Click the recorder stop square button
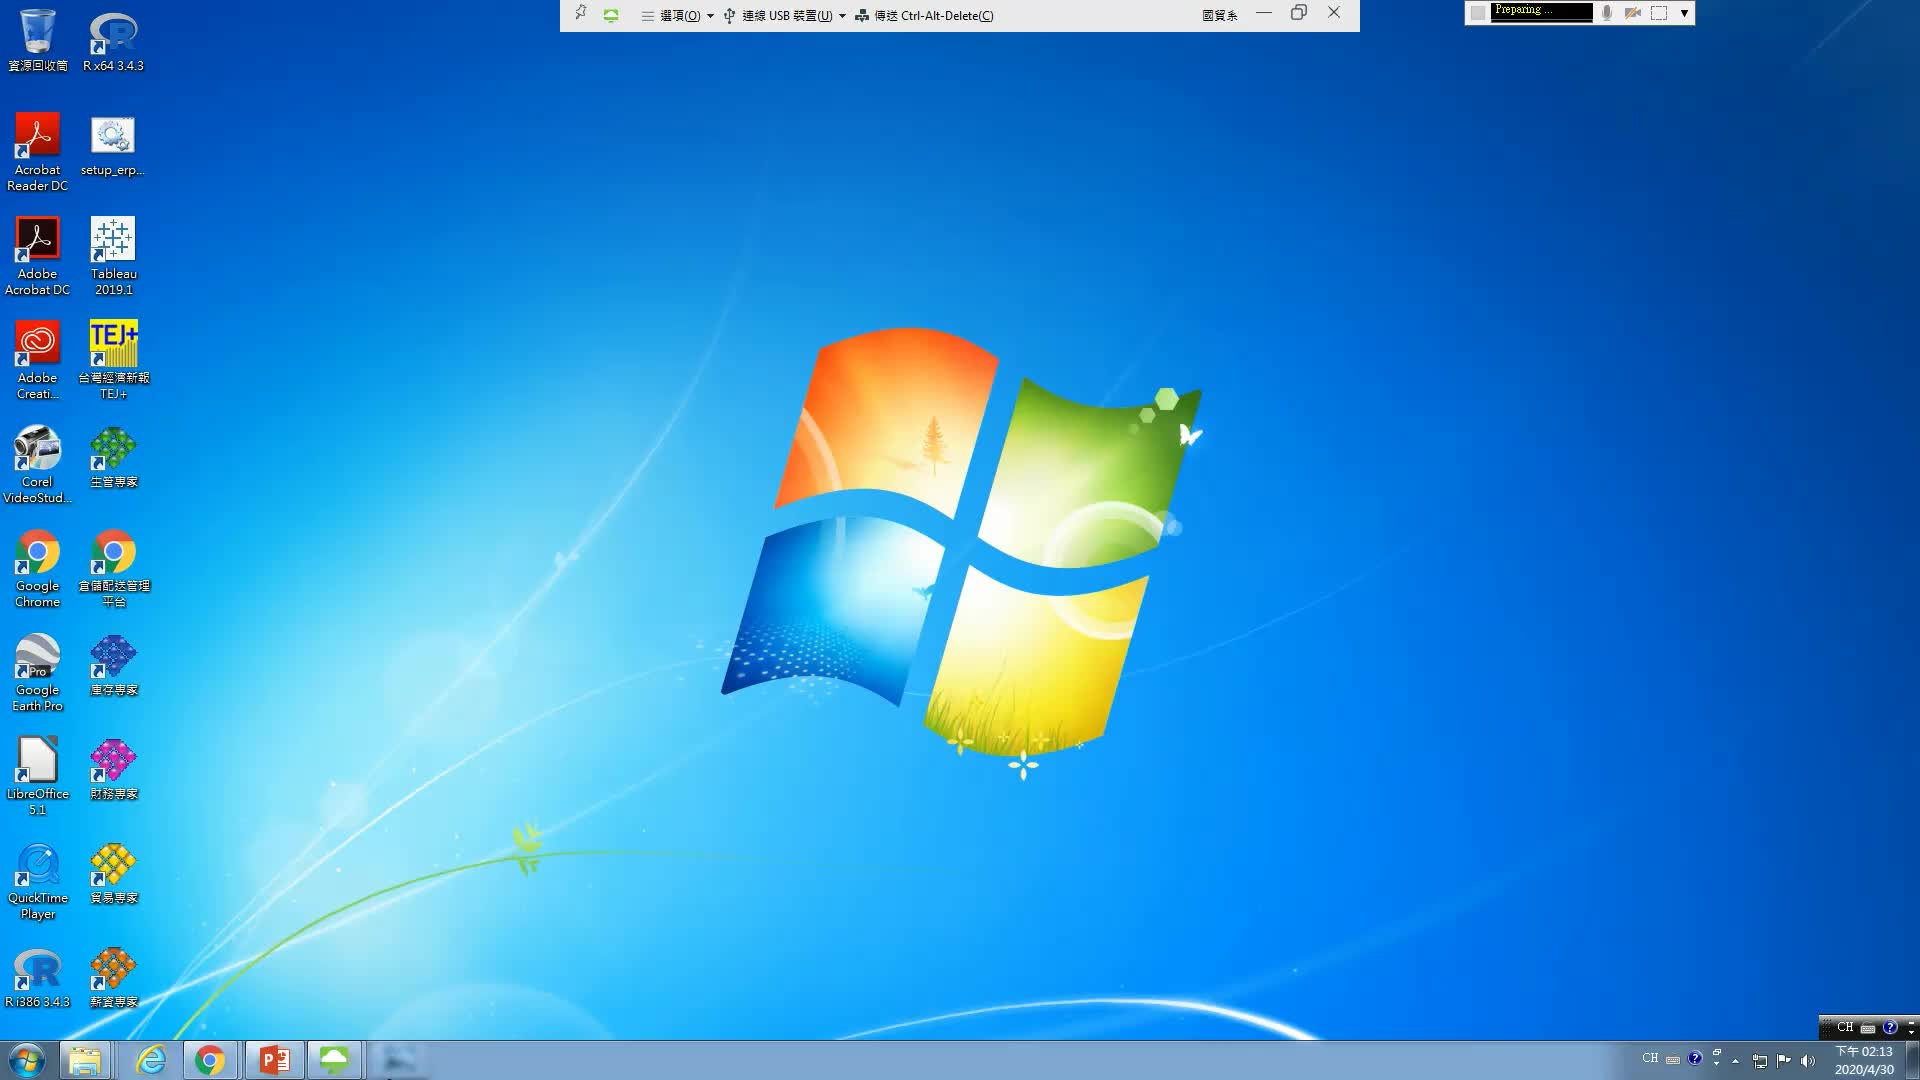 [1478, 13]
